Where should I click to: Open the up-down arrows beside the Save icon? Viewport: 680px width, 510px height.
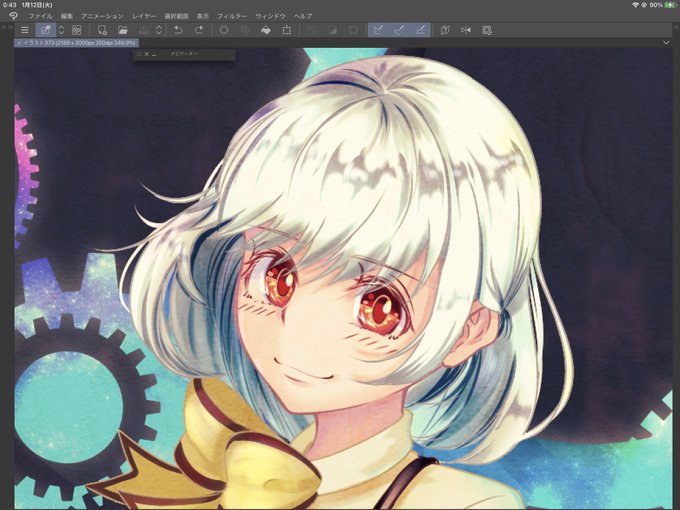pos(159,30)
